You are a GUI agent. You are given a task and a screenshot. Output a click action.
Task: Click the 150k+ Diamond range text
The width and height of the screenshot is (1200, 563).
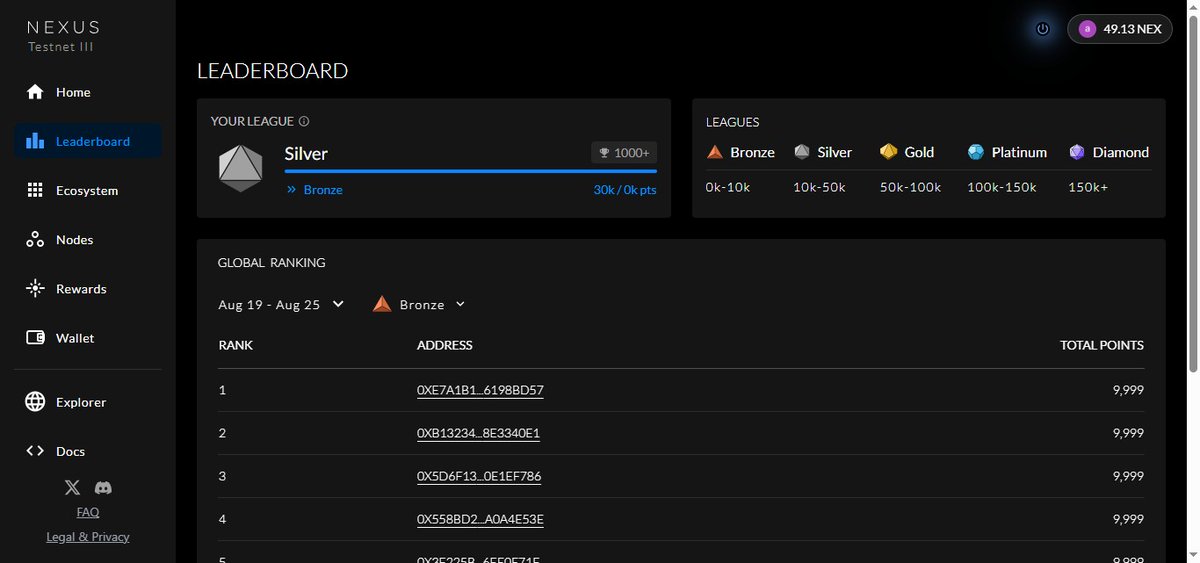click(x=1088, y=187)
